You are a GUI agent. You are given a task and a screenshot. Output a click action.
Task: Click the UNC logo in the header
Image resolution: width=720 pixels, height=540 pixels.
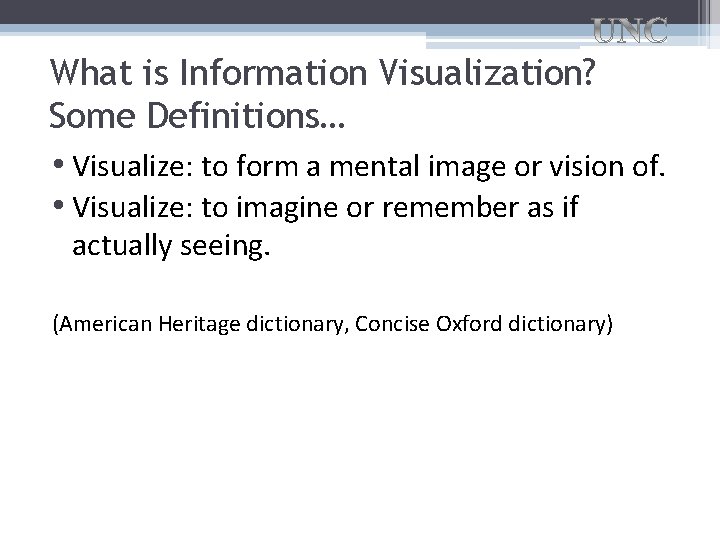point(630,31)
